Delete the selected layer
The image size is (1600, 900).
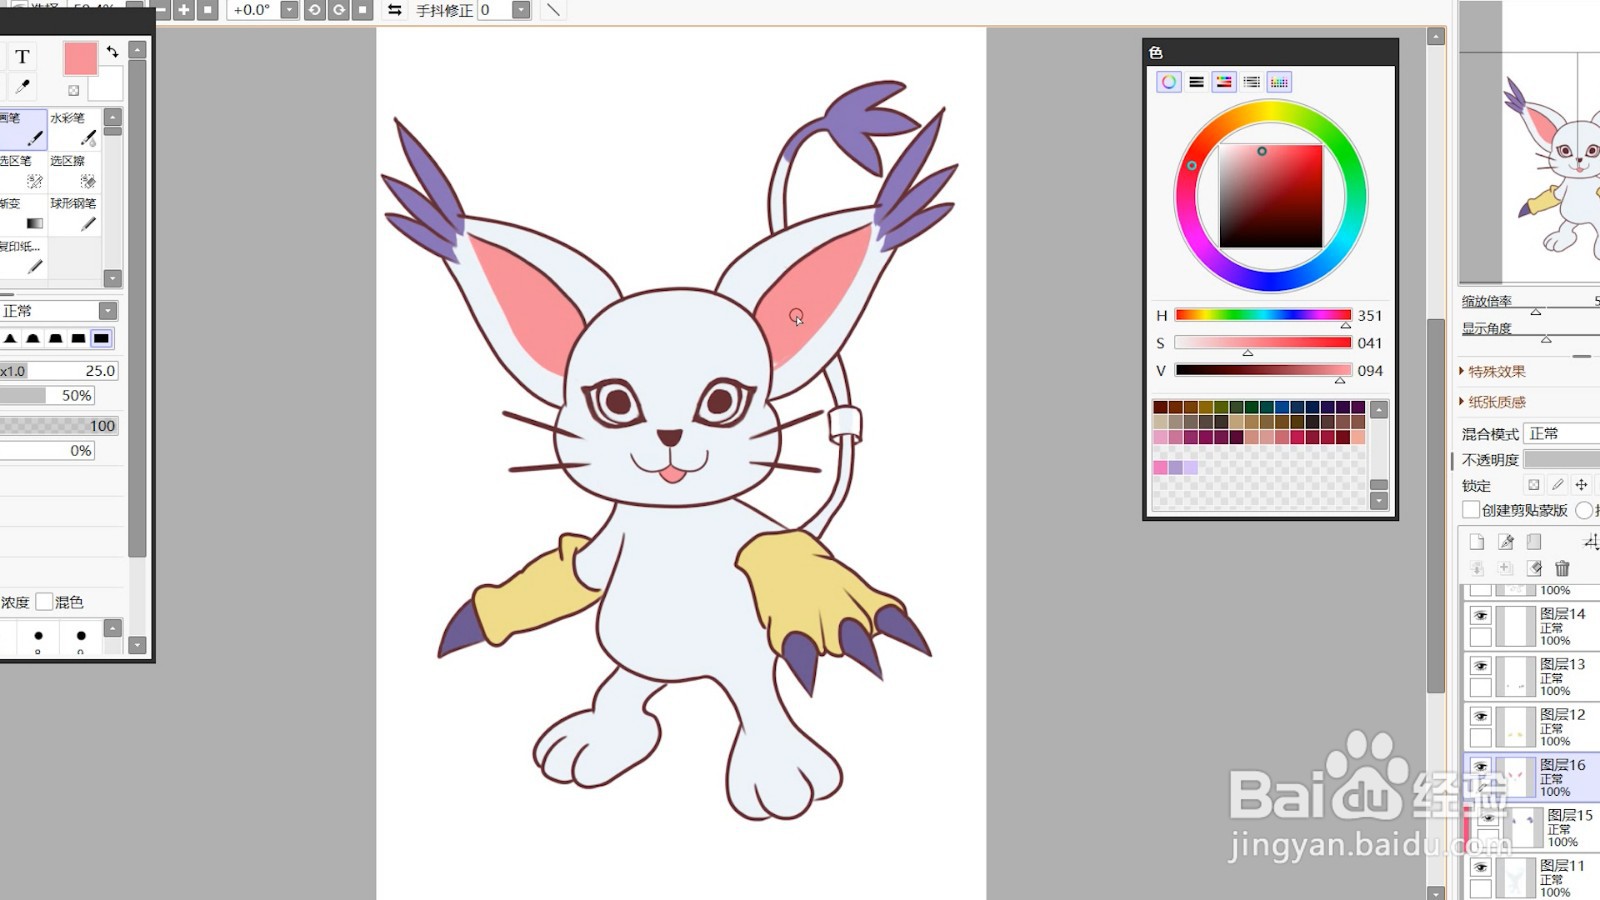click(1562, 568)
